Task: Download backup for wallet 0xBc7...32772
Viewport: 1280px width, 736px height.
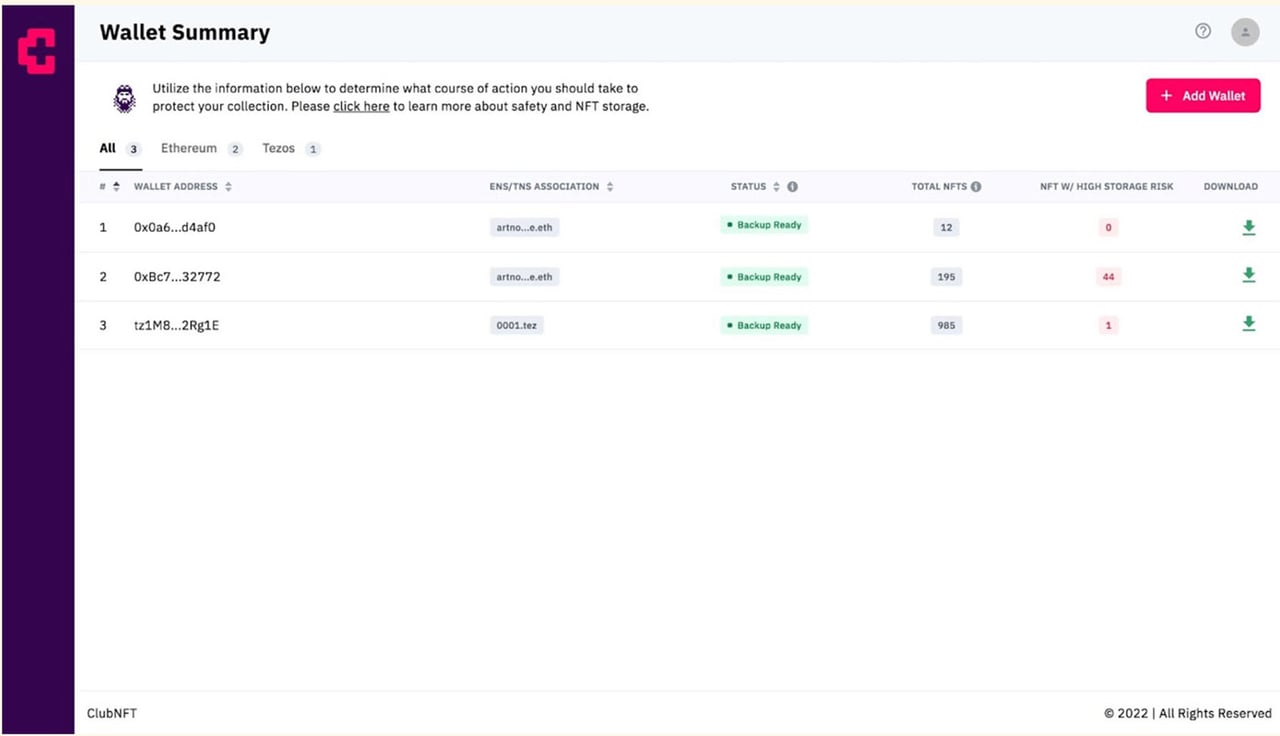Action: 1249,275
